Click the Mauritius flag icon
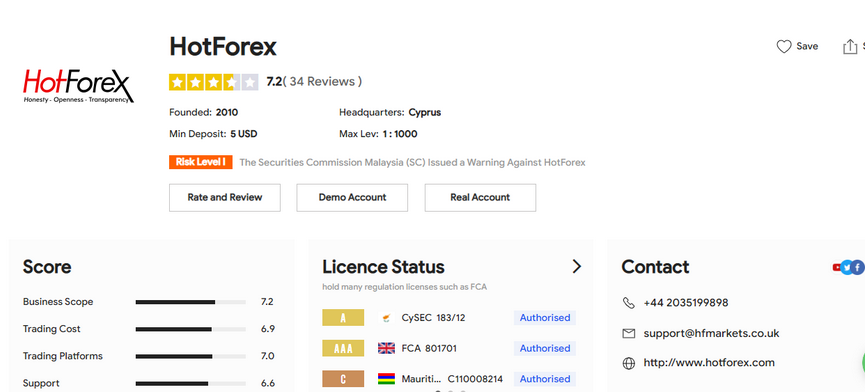 (x=386, y=379)
